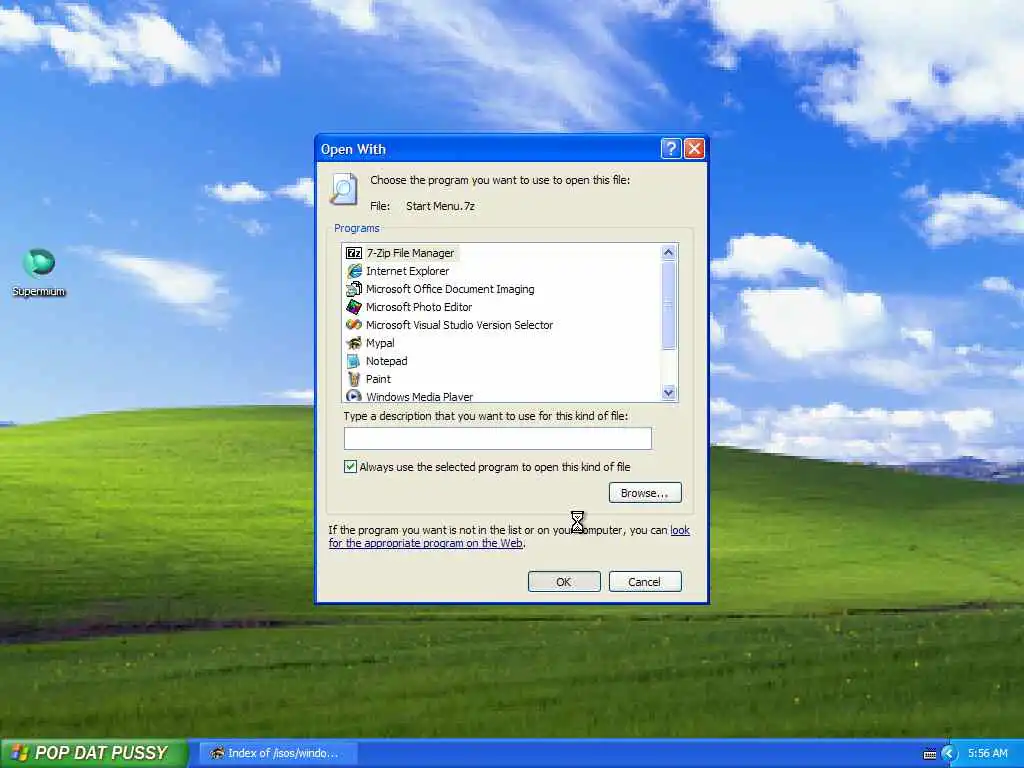Screen dimensions: 1024x768
Task: Uncheck Always use the selected program checkbox
Action: point(351,466)
